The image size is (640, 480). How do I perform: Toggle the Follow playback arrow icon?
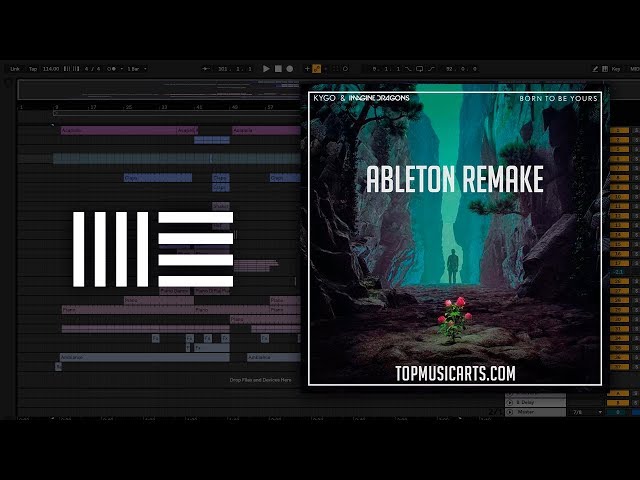click(206, 69)
